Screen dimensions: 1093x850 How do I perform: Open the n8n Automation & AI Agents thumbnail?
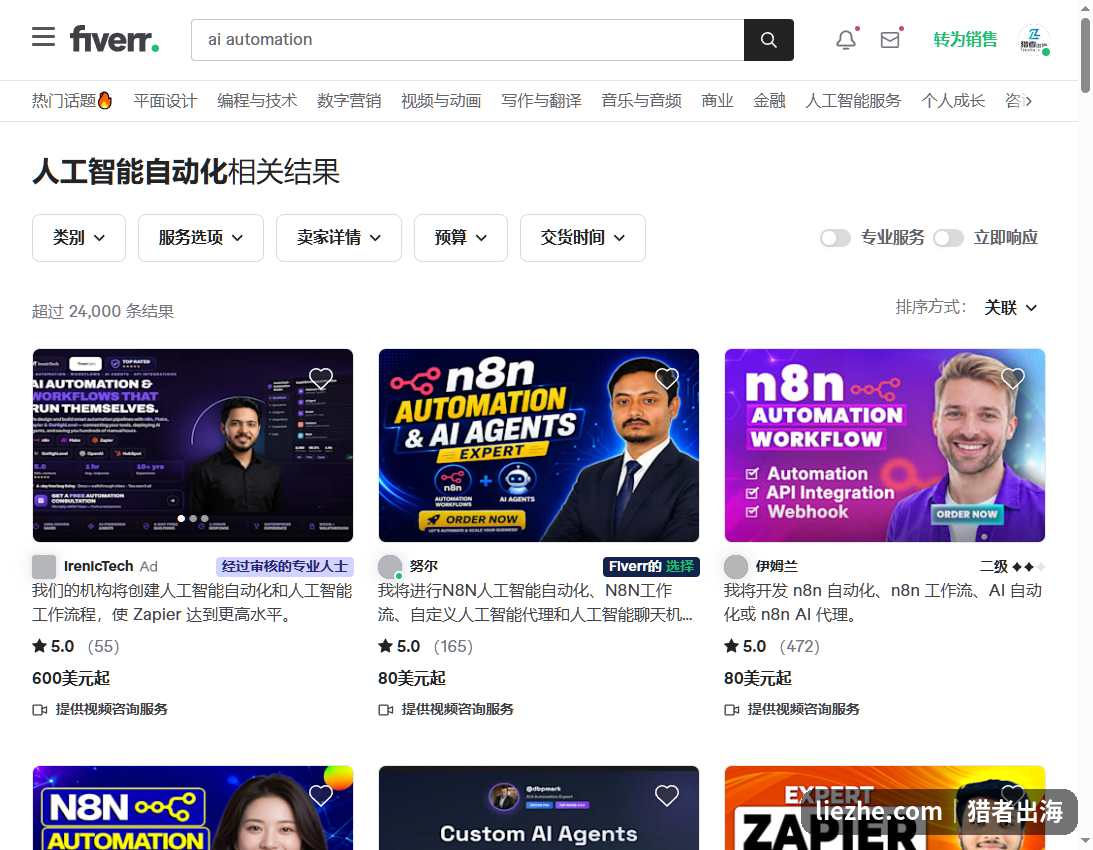pyautogui.click(x=539, y=446)
